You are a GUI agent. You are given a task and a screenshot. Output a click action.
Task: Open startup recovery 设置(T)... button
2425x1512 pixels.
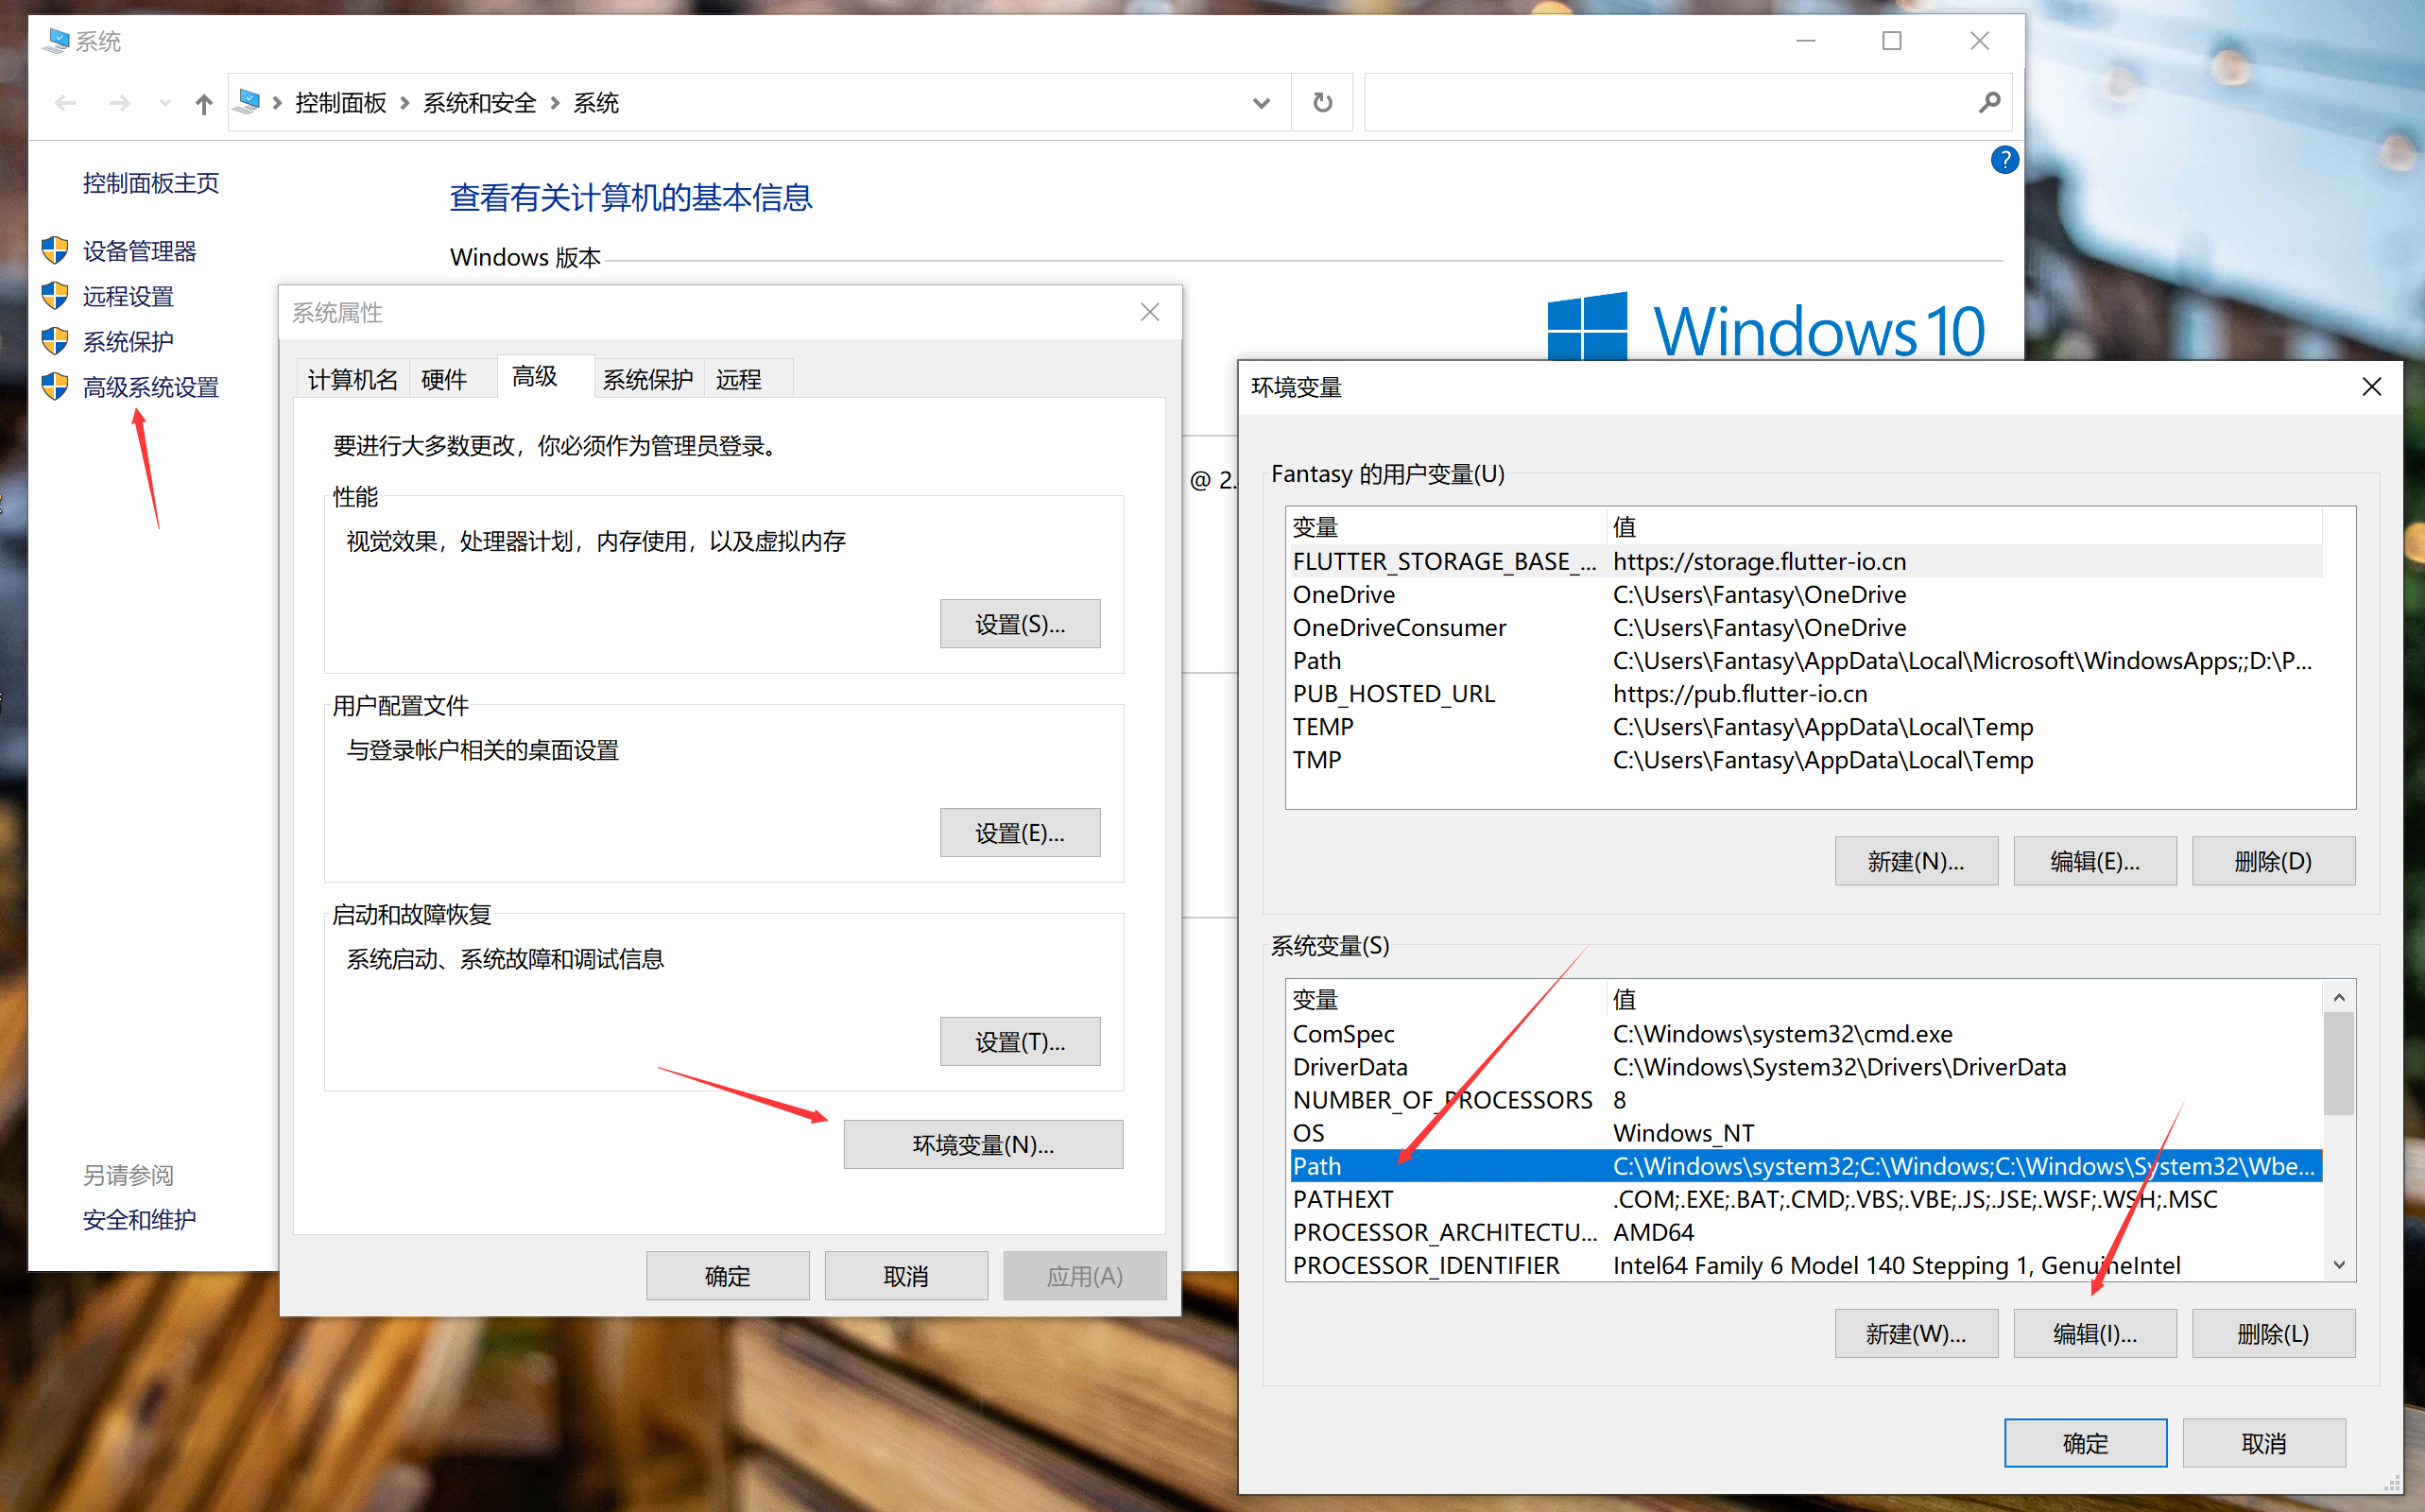click(x=1020, y=1042)
